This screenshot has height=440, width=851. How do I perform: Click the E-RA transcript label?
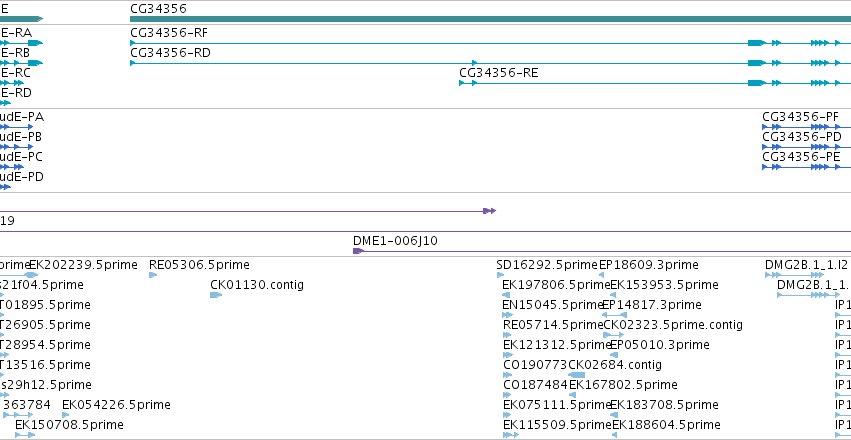pyautogui.click(x=16, y=33)
